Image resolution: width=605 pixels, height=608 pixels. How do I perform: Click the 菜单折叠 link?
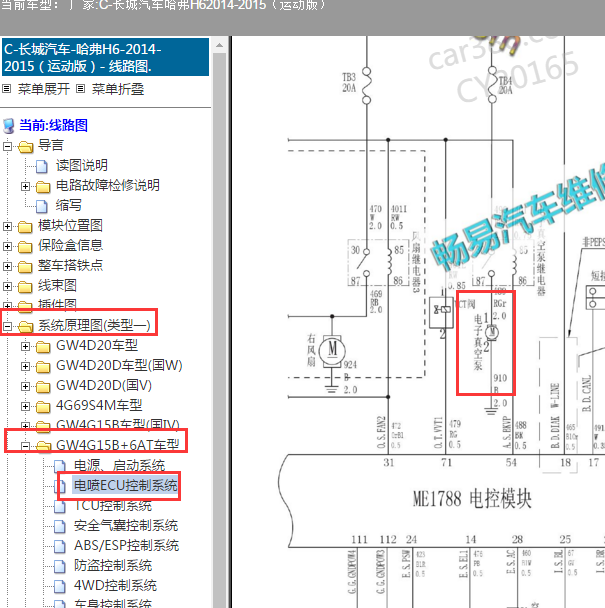118,89
